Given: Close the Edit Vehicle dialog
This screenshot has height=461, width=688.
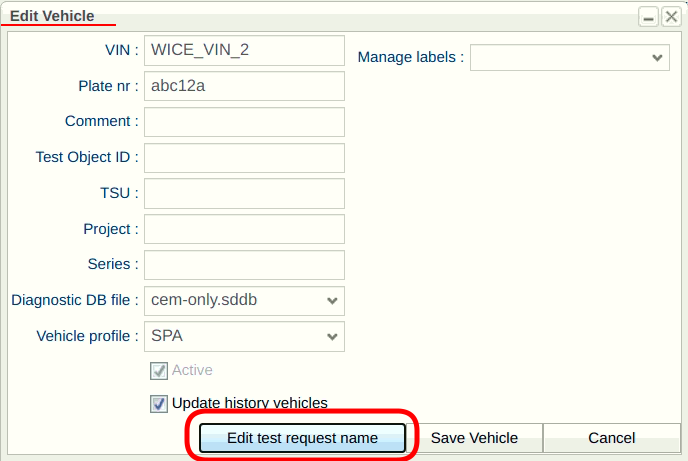Looking at the screenshot, I should (x=671, y=17).
